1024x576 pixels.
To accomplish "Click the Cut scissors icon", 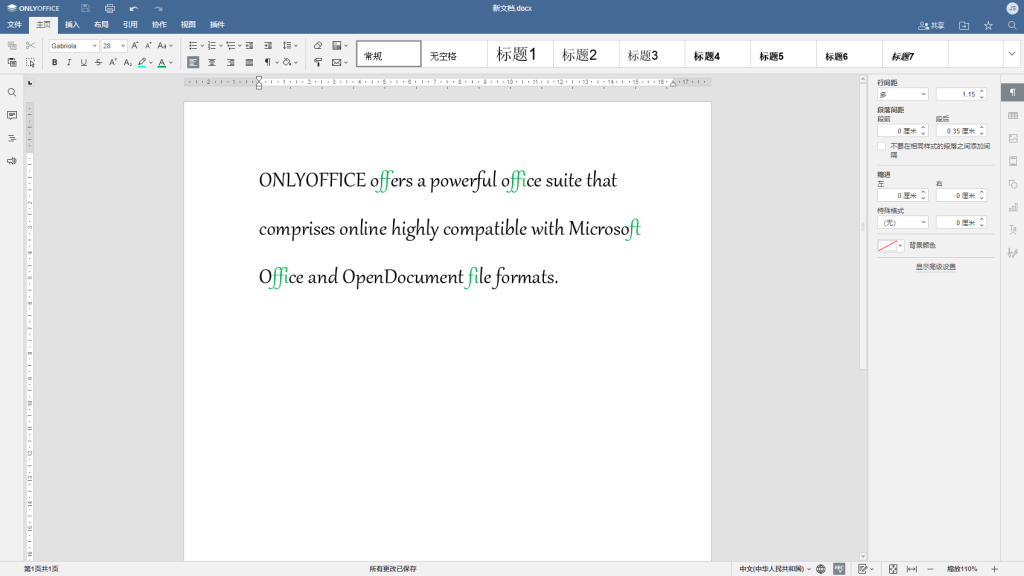I will (x=30, y=46).
